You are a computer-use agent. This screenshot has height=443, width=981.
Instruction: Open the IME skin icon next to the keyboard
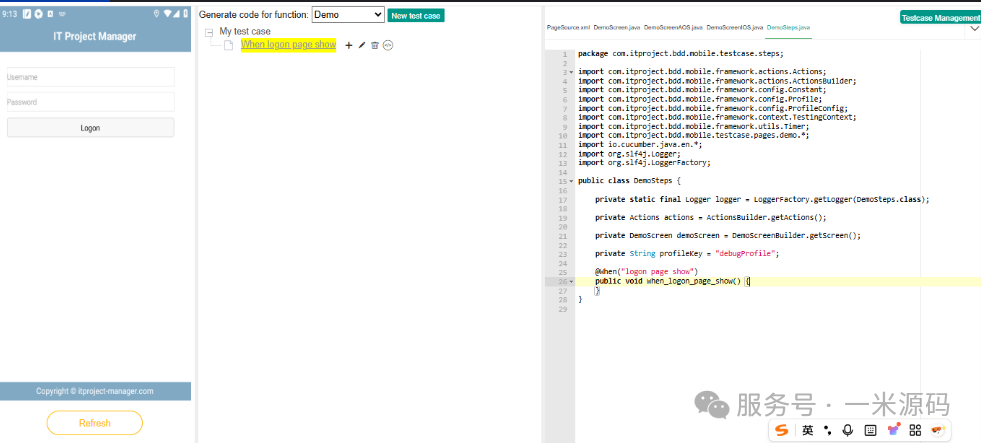(893, 430)
